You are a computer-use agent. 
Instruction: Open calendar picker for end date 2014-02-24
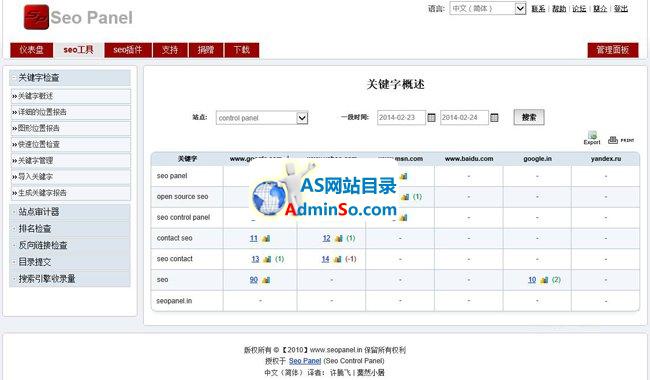[494, 118]
